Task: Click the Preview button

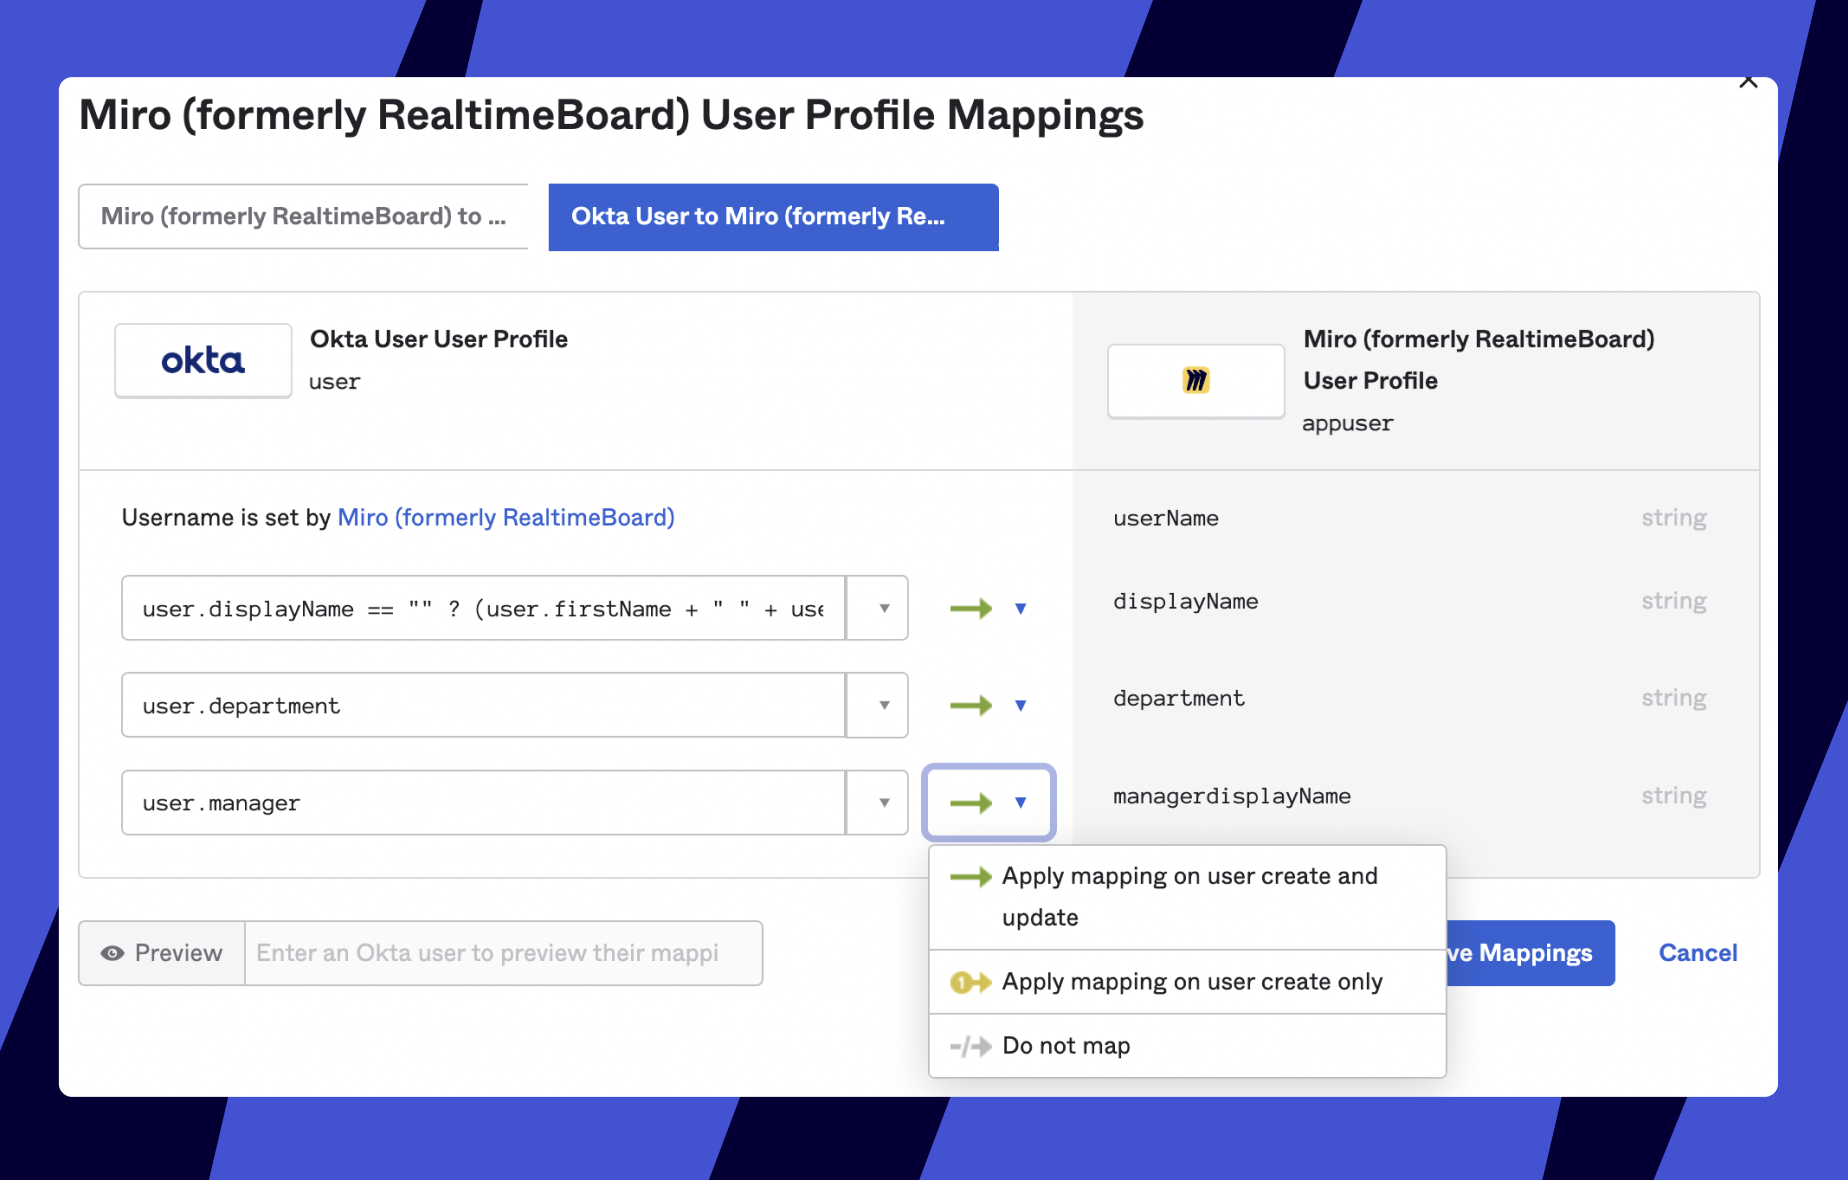Action: [x=162, y=953]
